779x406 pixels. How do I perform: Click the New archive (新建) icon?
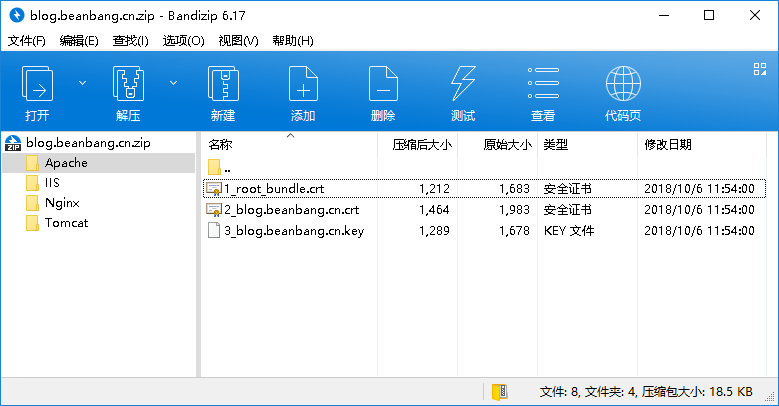223,83
